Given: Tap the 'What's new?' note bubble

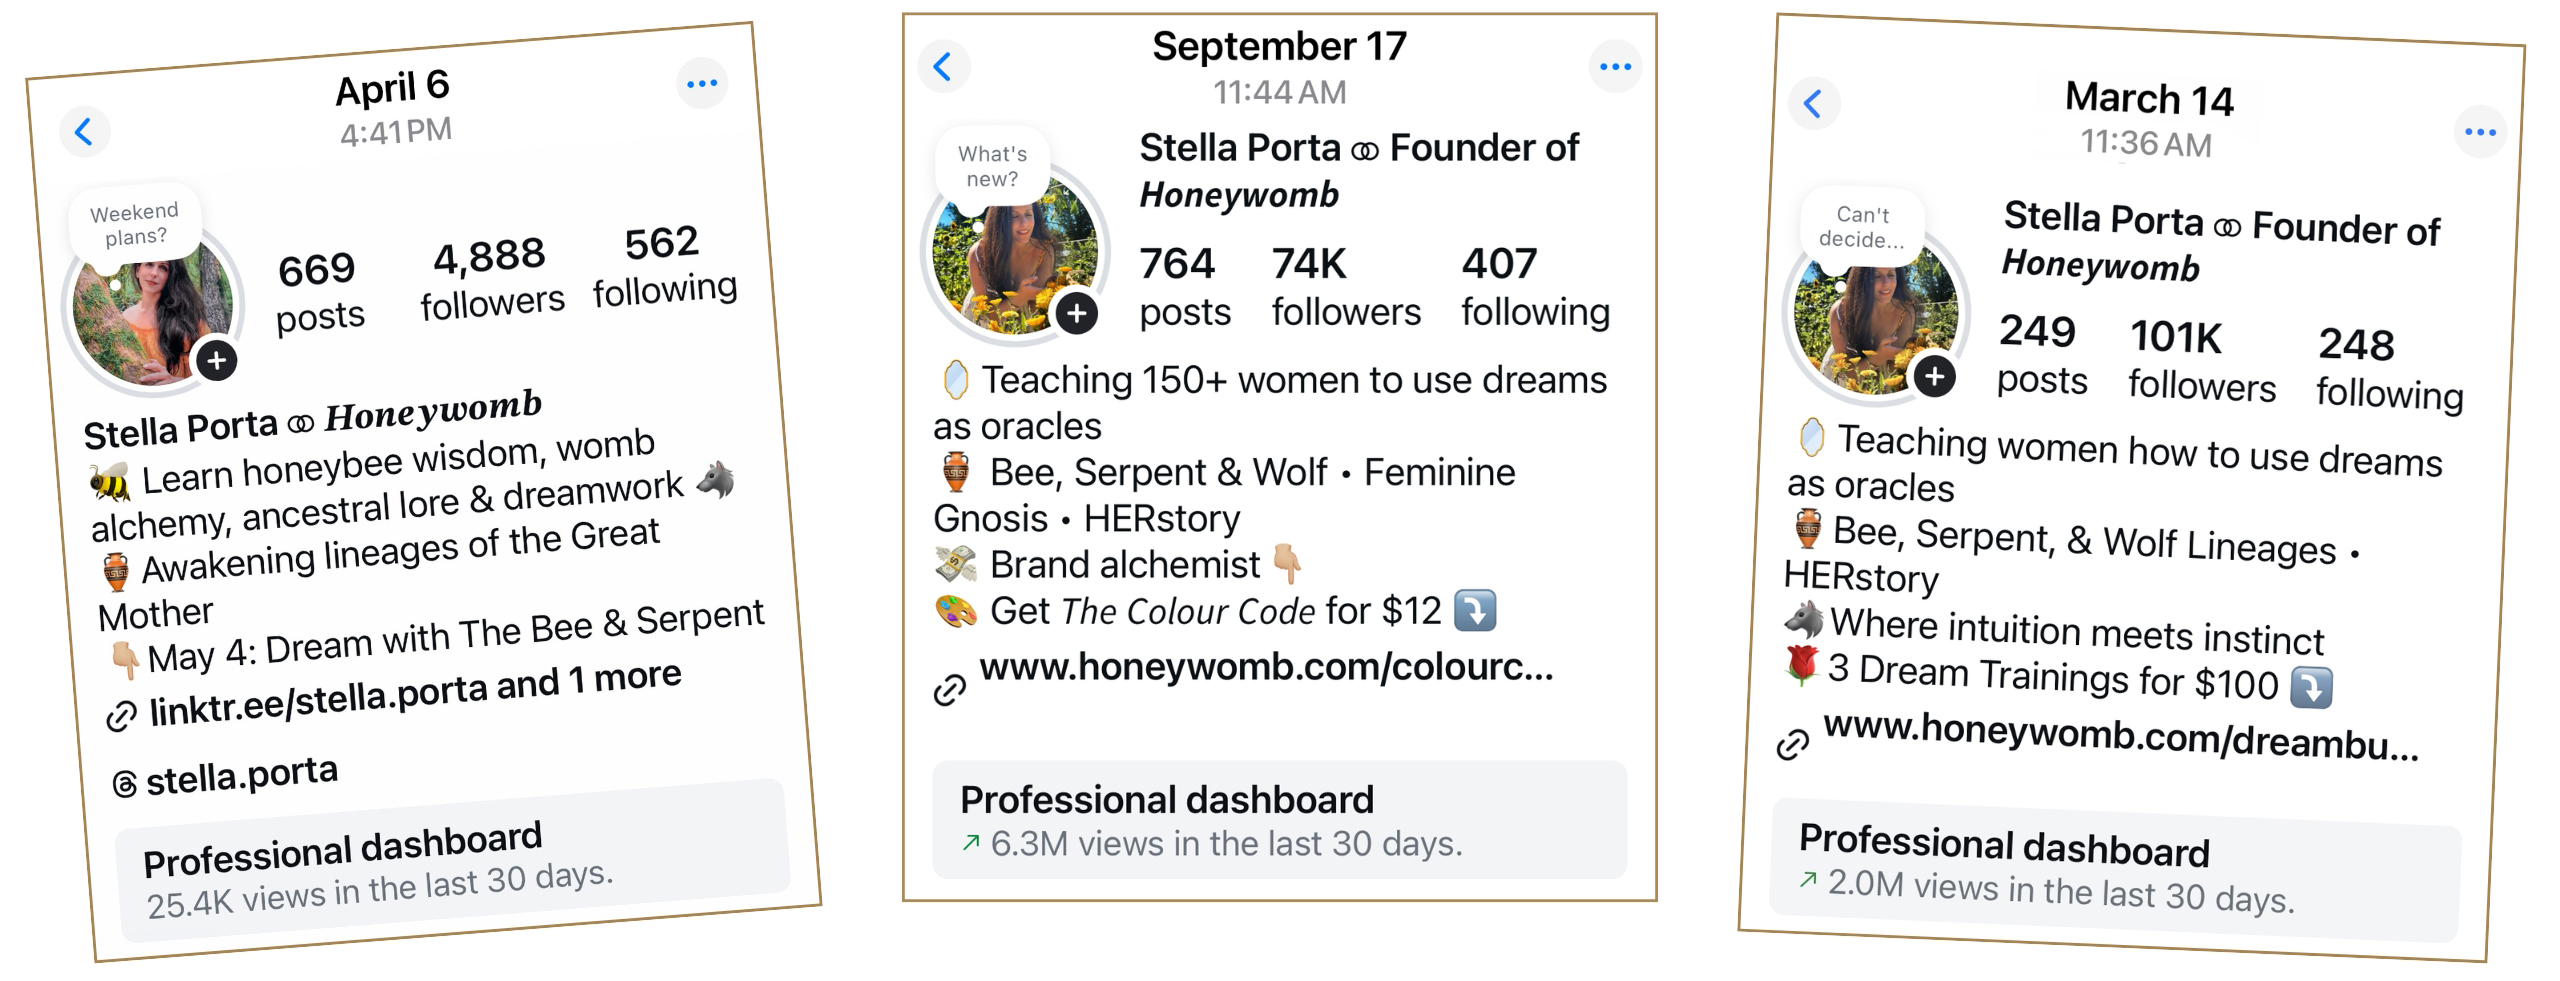Looking at the screenshot, I should (992, 166).
